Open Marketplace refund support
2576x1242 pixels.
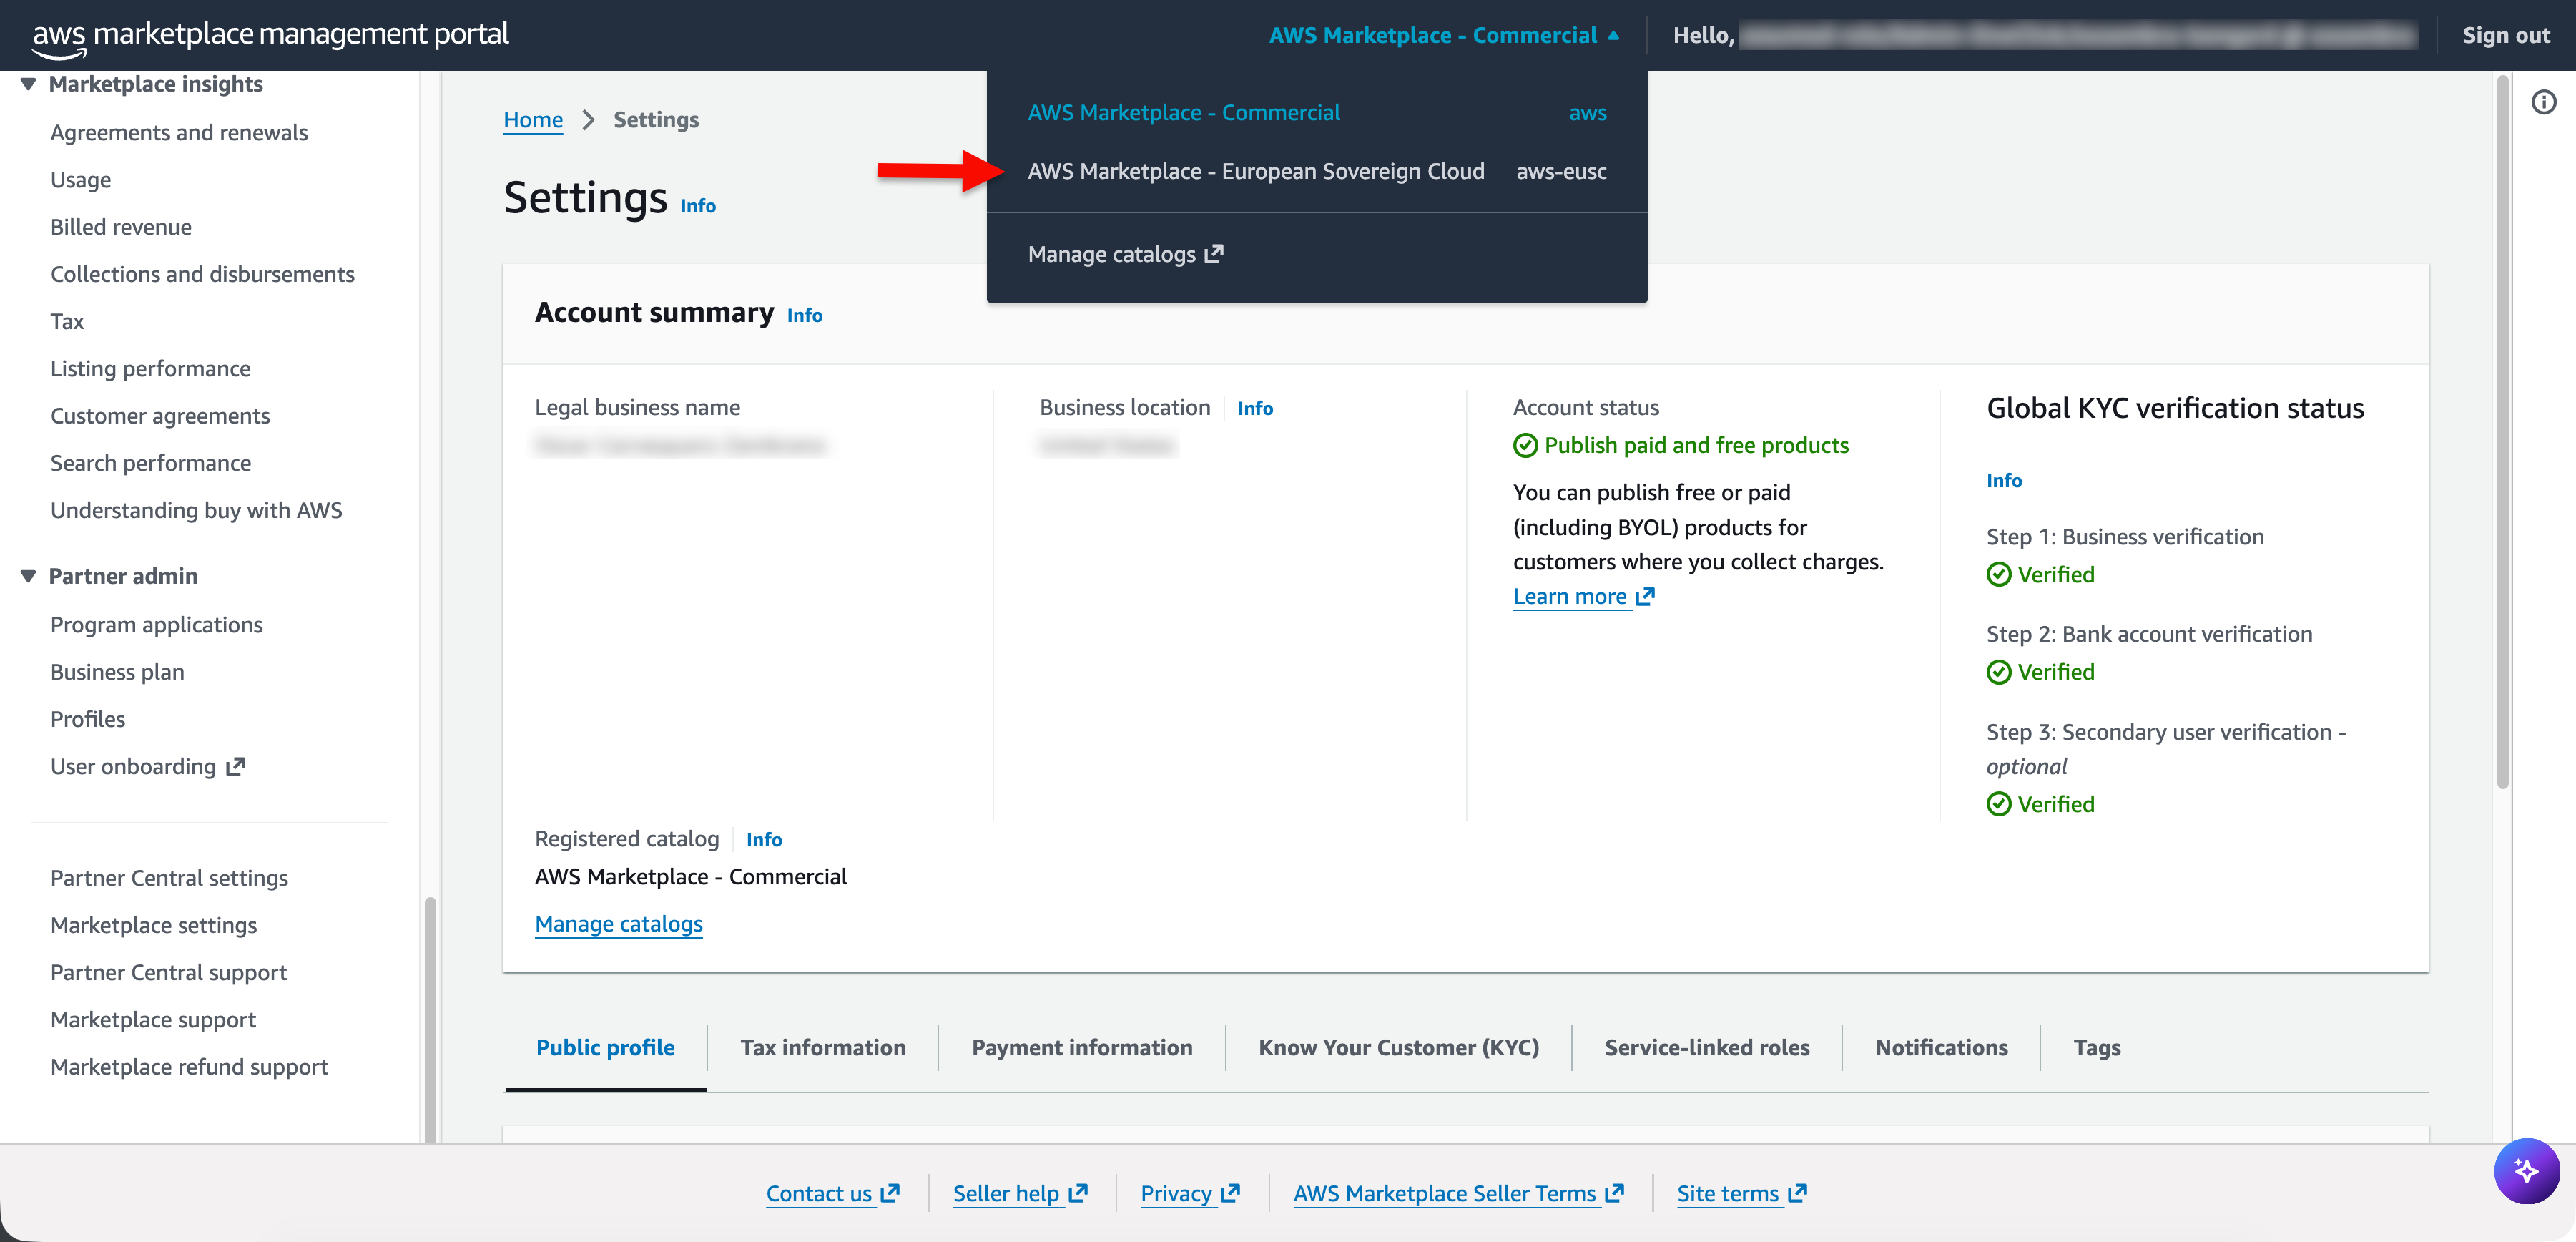pos(189,1067)
